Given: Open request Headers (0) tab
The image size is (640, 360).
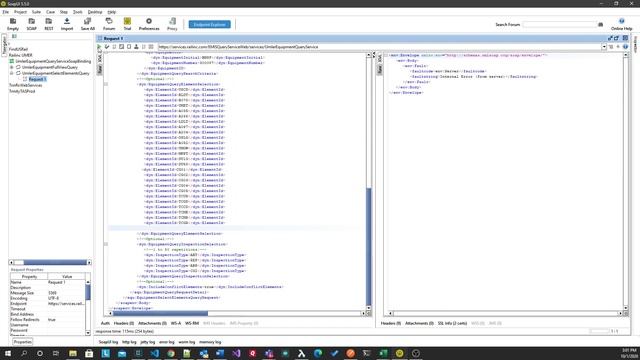Looking at the screenshot, I should pyautogui.click(x=124, y=323).
